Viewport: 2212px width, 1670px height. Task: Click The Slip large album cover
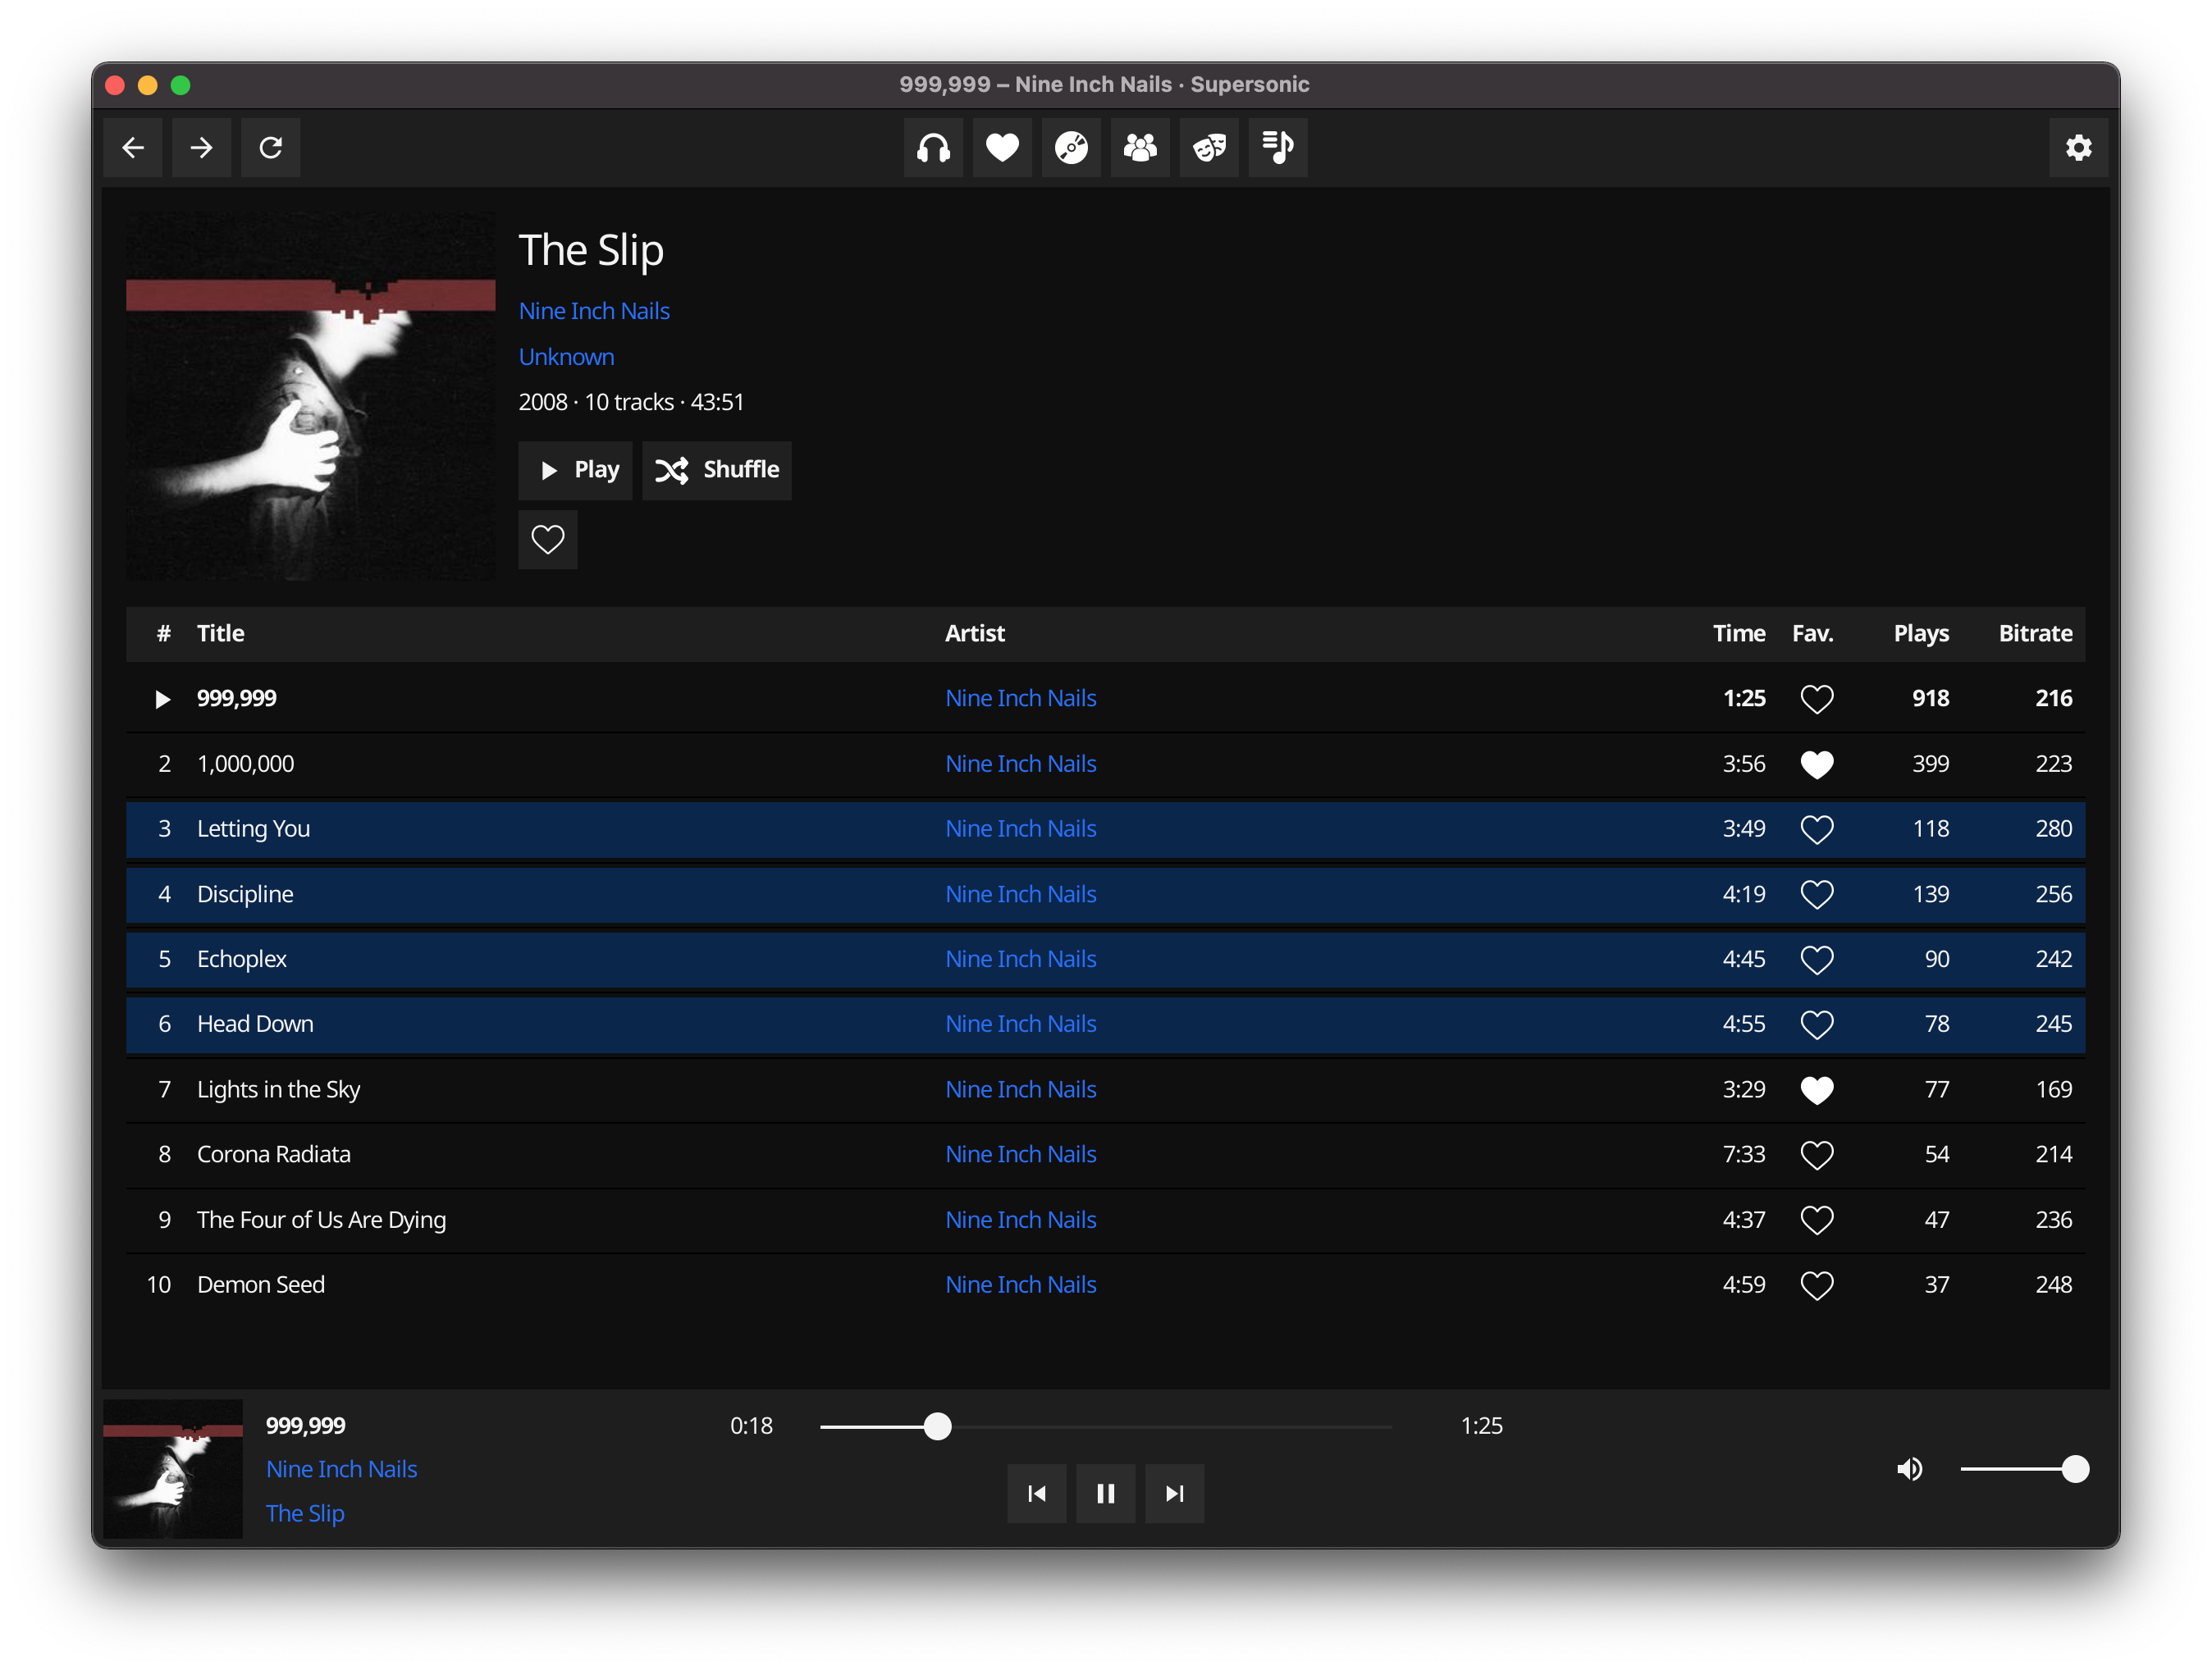311,395
